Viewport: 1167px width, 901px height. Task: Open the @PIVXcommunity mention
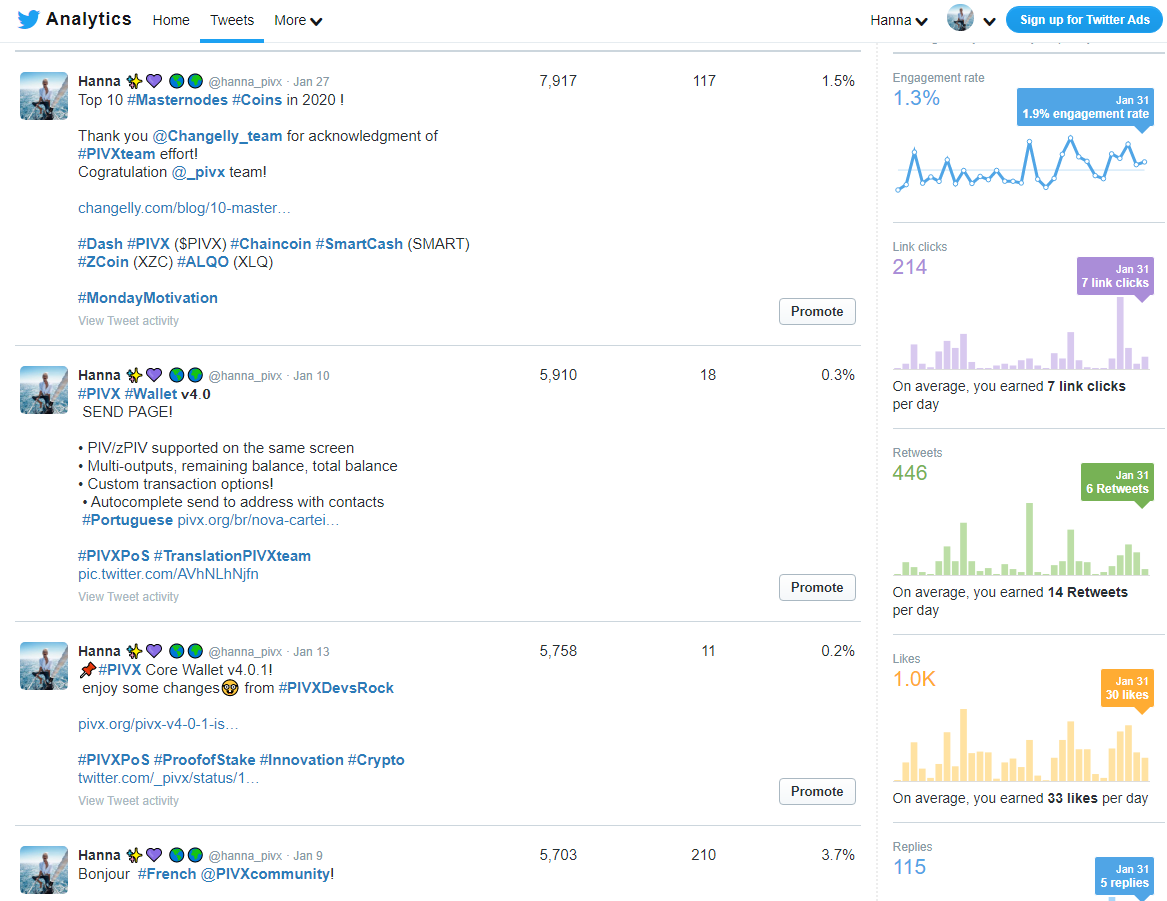click(x=266, y=873)
